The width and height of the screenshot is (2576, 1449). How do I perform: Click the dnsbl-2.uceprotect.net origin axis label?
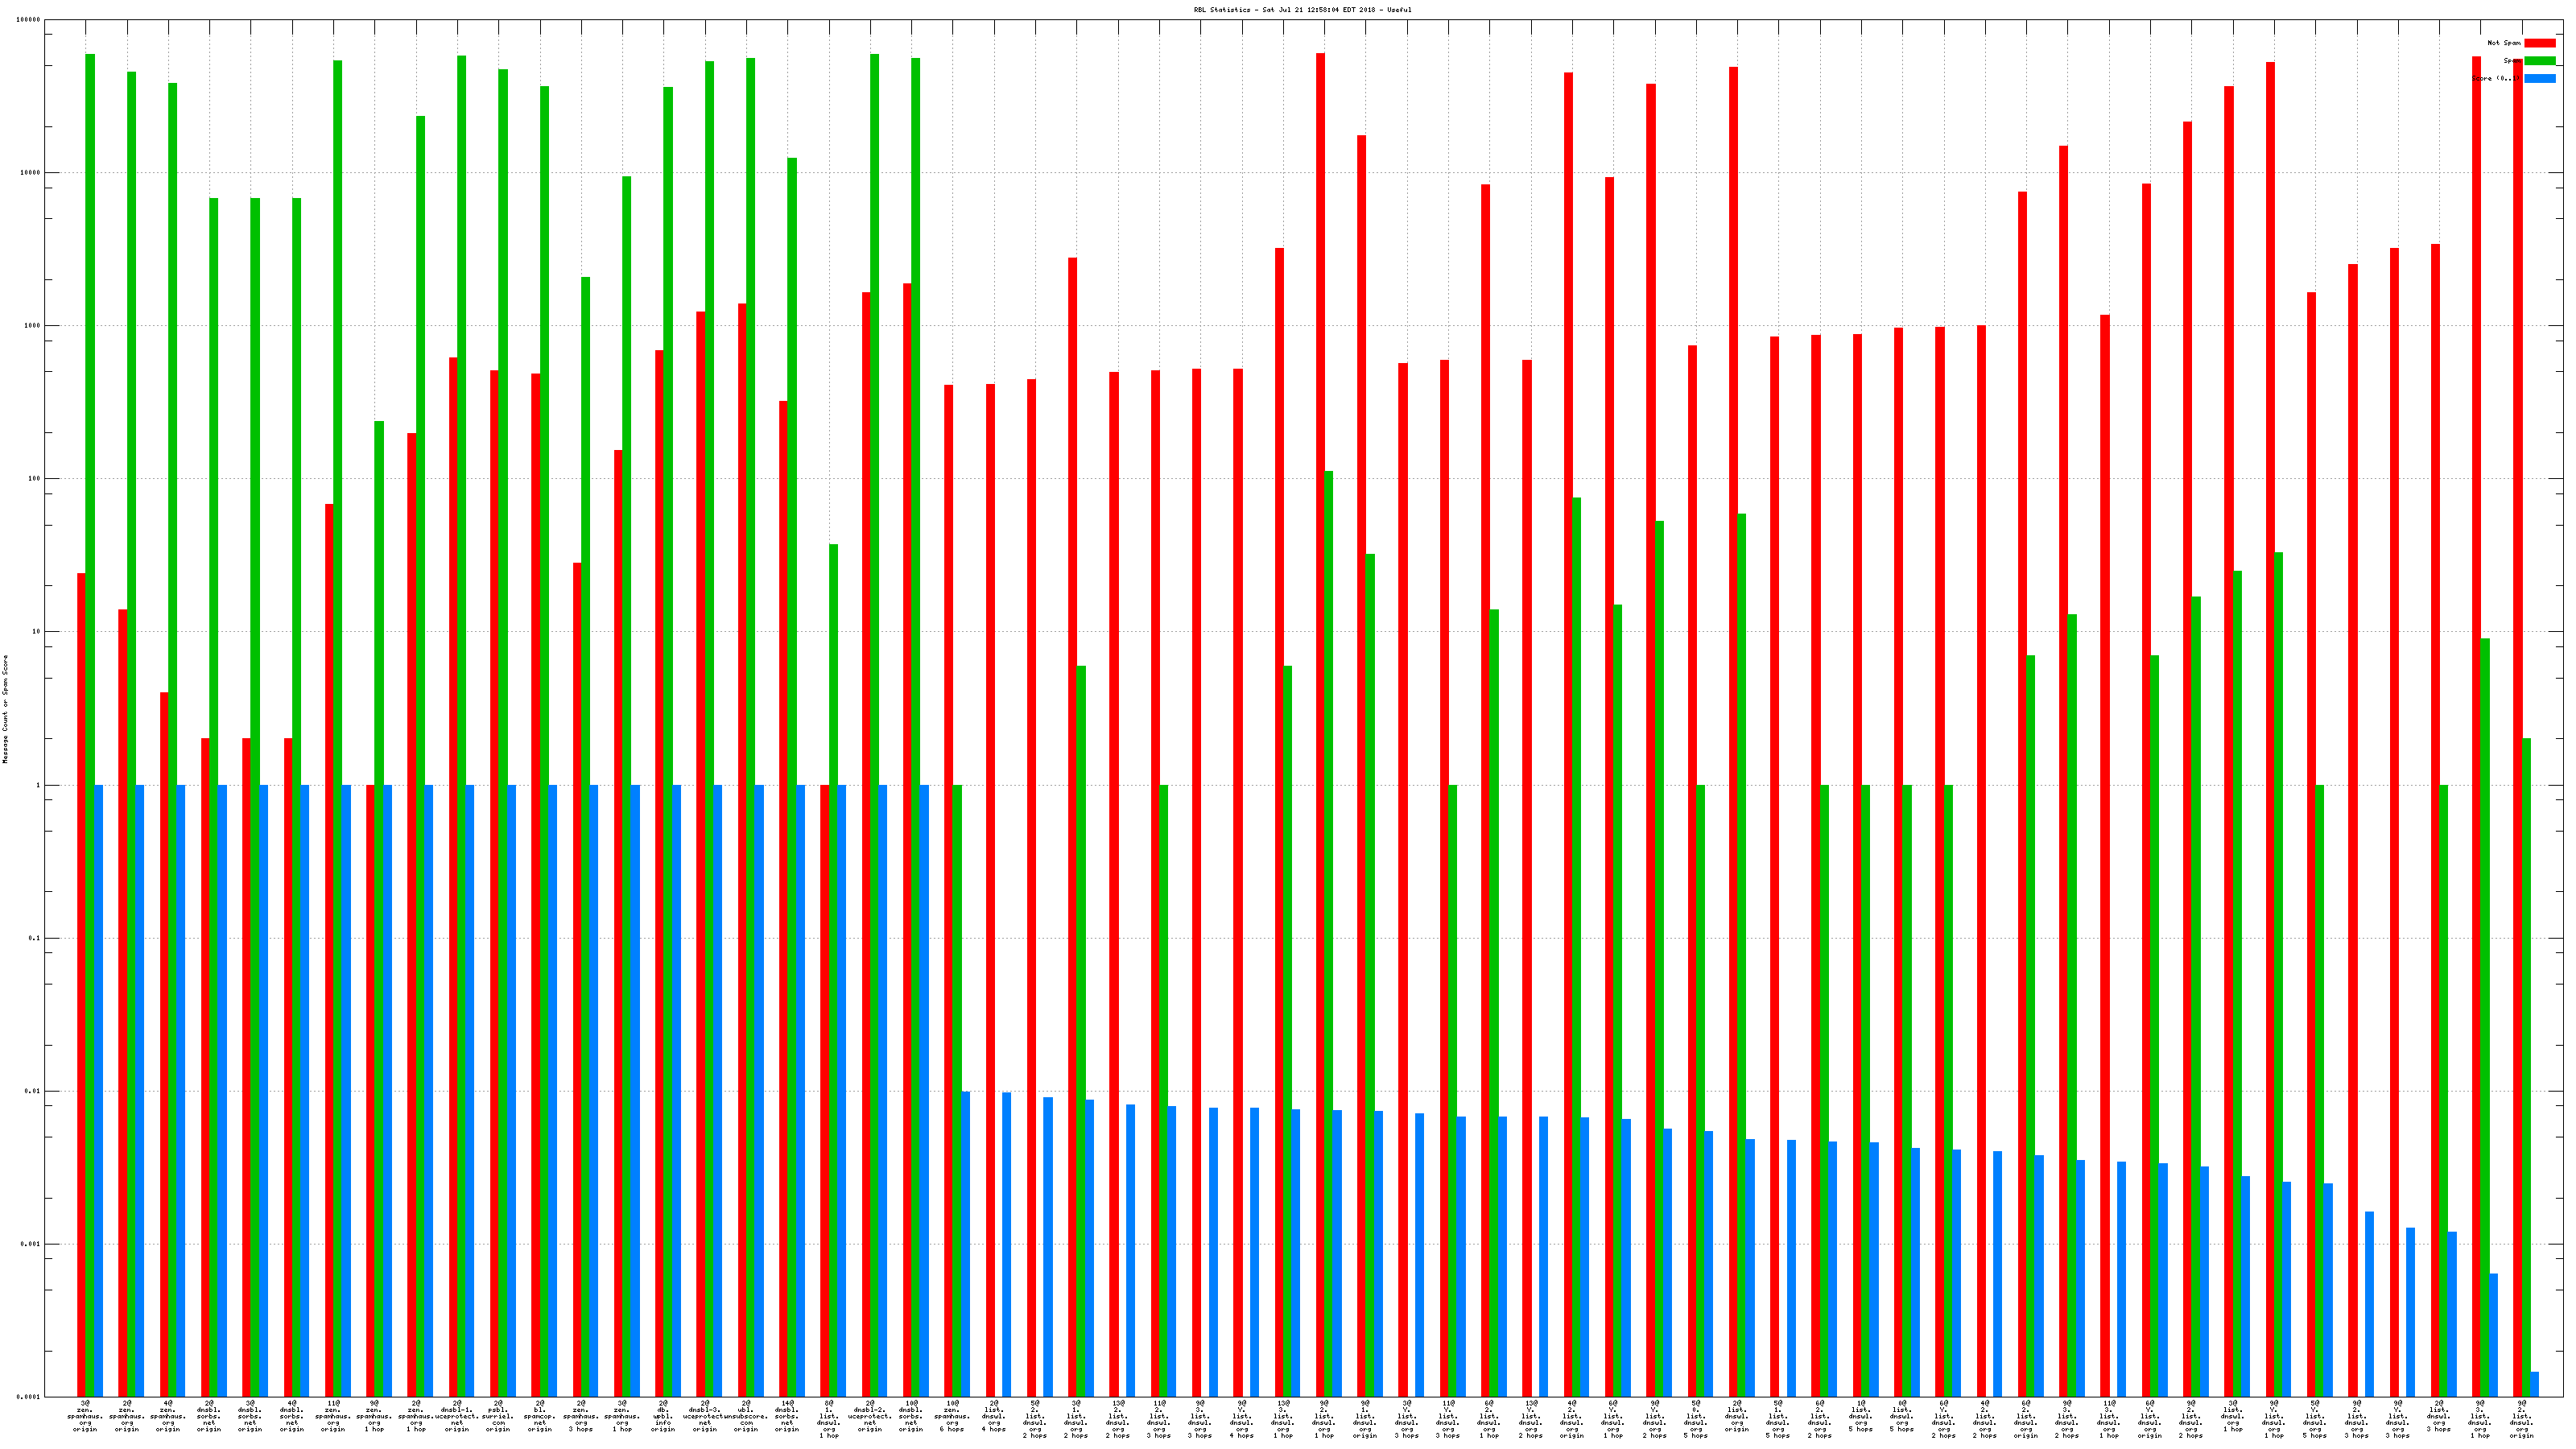click(870, 1416)
